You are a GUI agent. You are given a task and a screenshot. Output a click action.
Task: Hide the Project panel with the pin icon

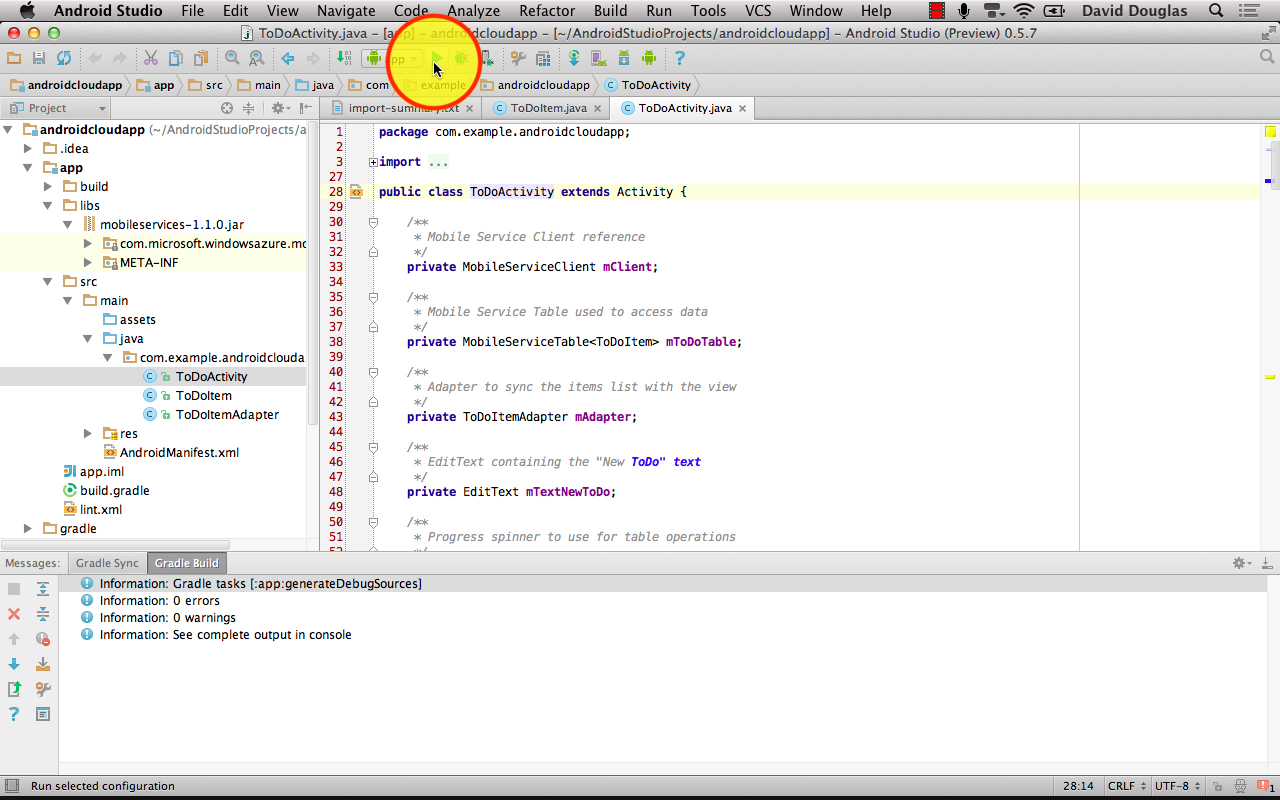click(305, 108)
